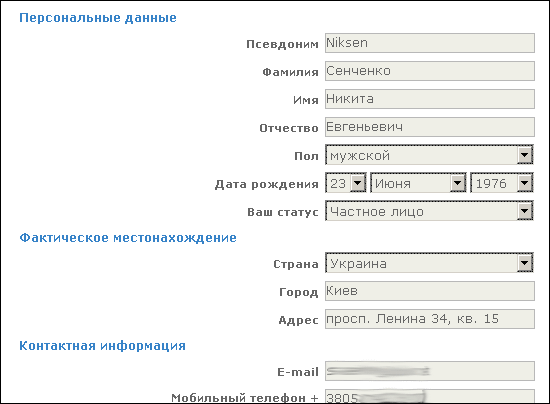
Task: Expand the Ваш статус dropdown
Action: coord(429,211)
